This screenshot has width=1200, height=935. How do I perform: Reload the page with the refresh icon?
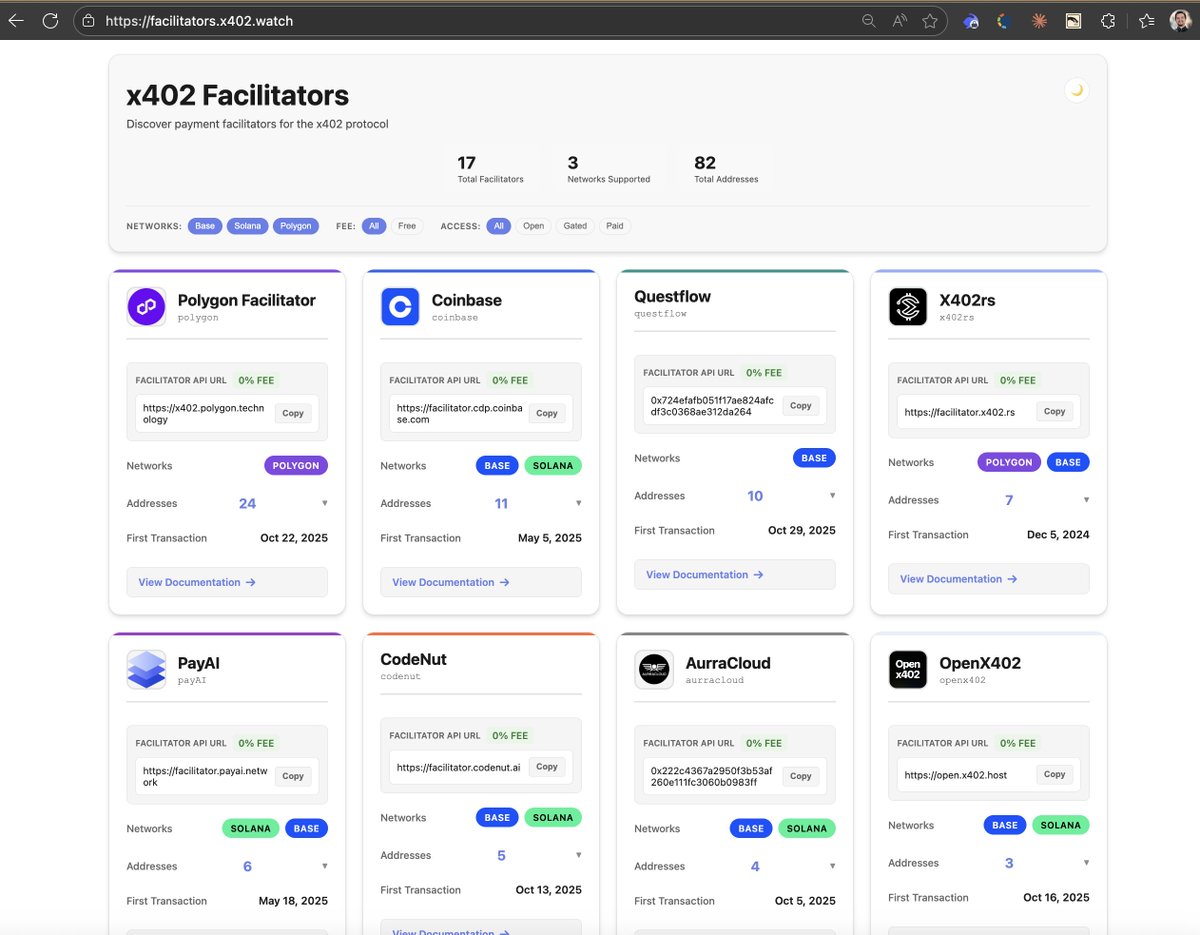50,20
